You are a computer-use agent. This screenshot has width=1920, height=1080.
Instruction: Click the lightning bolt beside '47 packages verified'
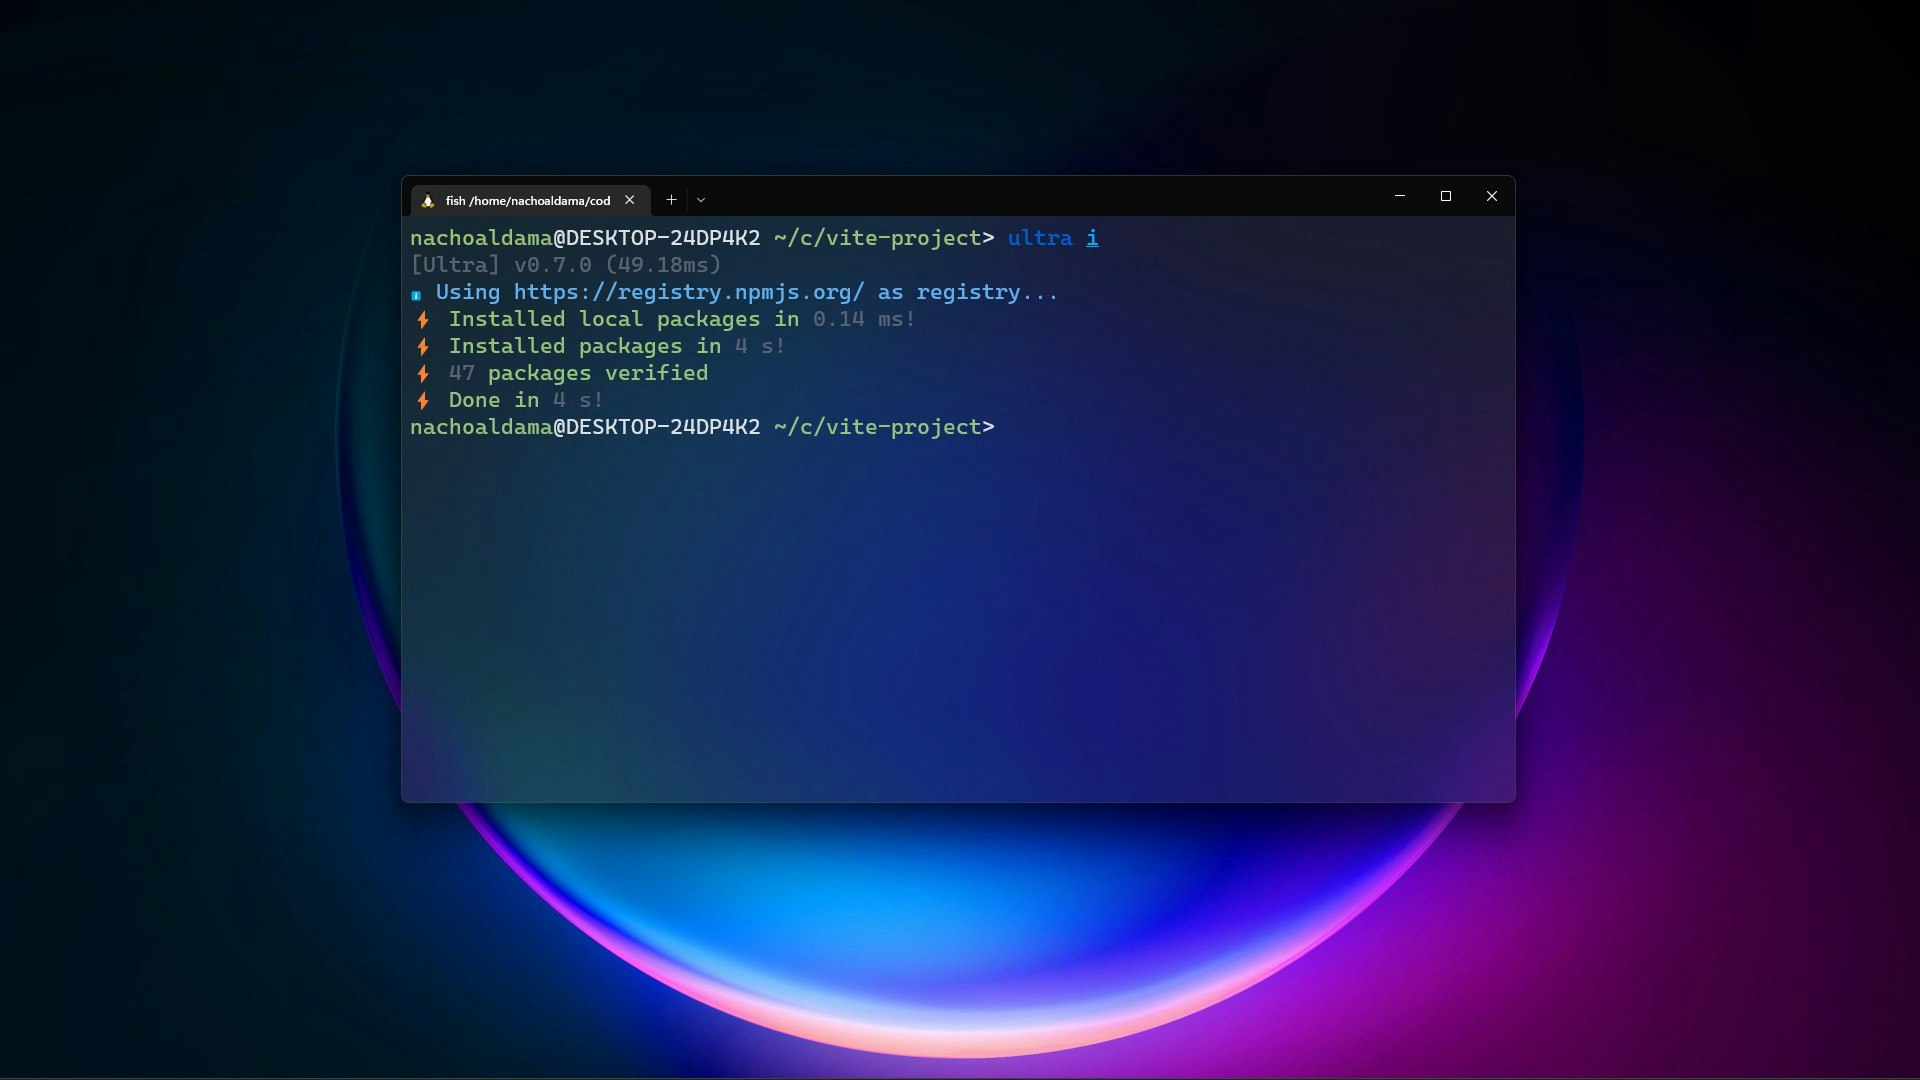423,374
